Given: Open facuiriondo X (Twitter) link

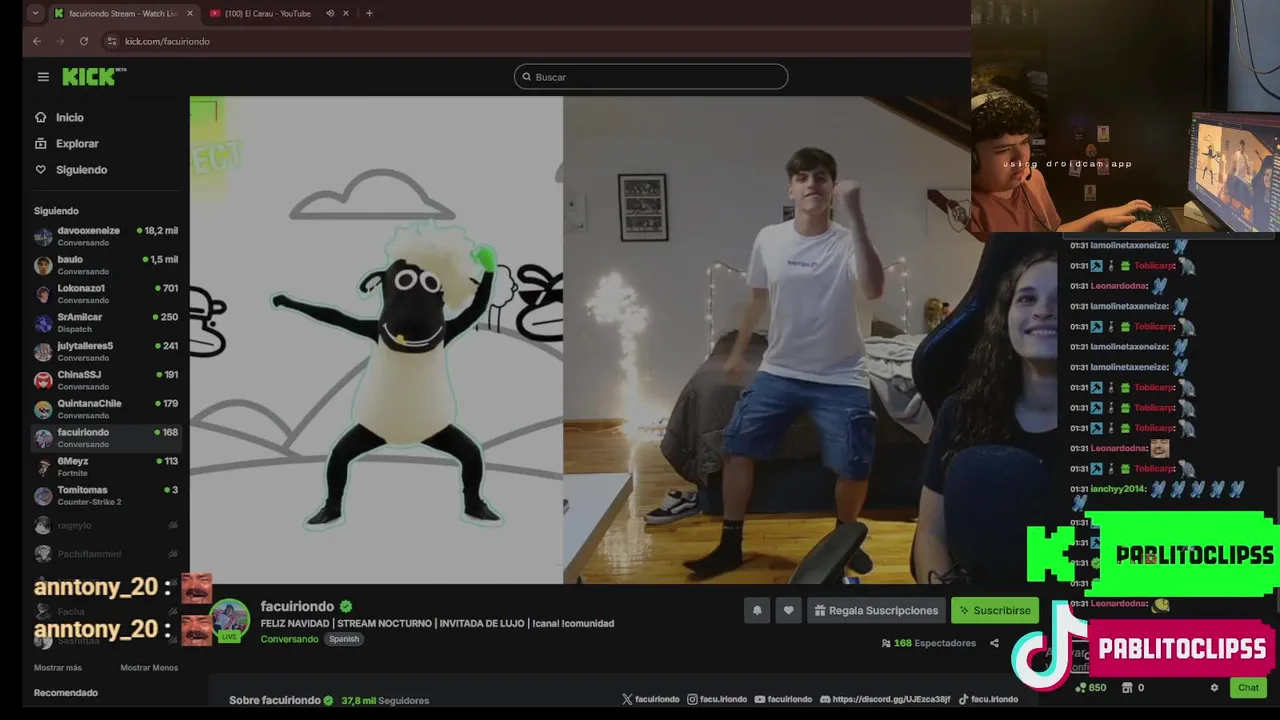Looking at the screenshot, I should [x=651, y=699].
